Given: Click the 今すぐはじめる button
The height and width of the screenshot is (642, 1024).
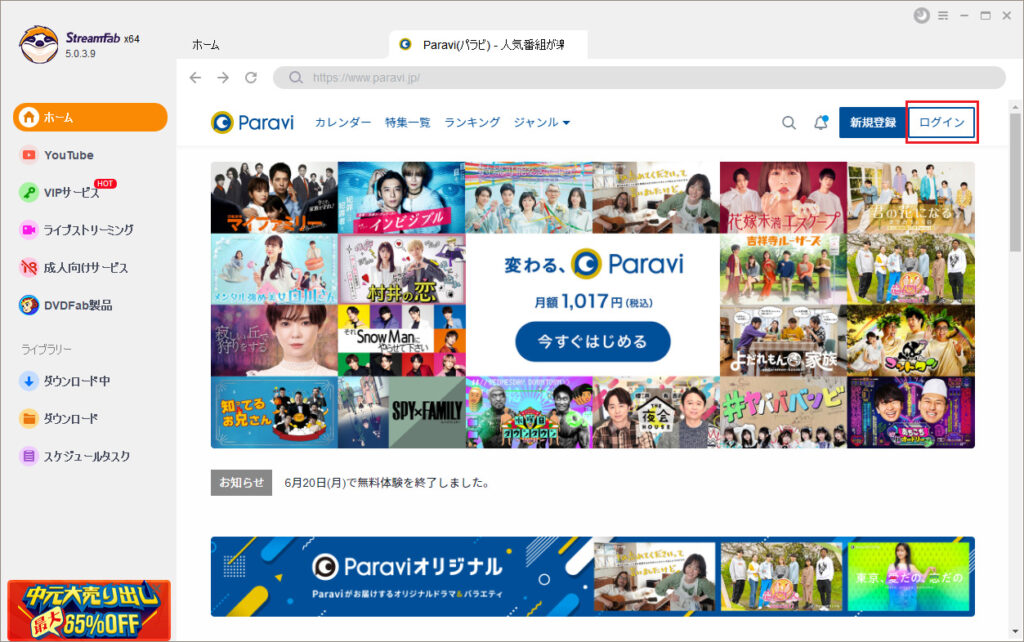Looking at the screenshot, I should [592, 341].
